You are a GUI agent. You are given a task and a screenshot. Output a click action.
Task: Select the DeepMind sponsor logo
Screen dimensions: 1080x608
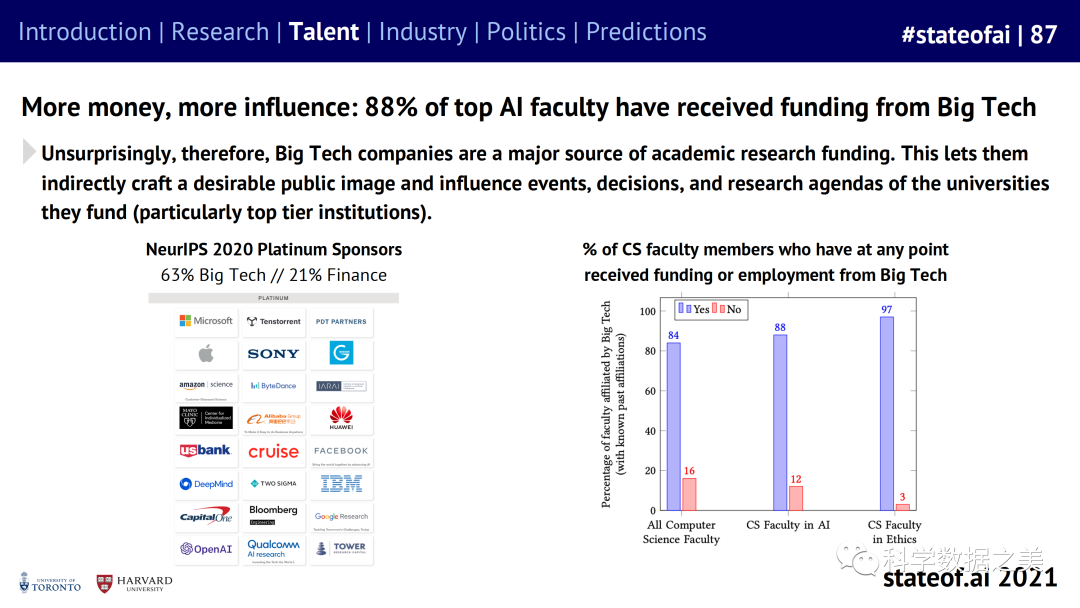(x=206, y=484)
